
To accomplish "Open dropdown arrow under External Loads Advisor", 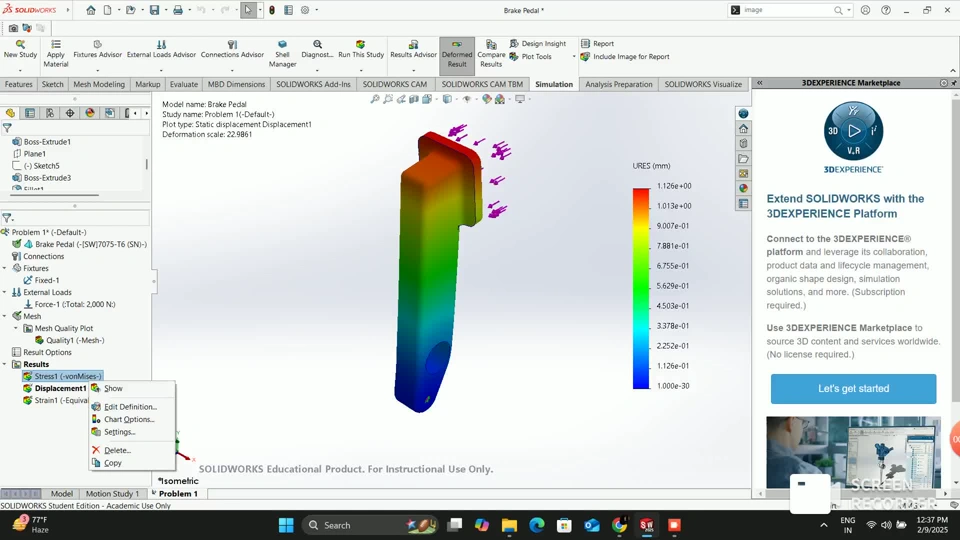I will [161, 70].
